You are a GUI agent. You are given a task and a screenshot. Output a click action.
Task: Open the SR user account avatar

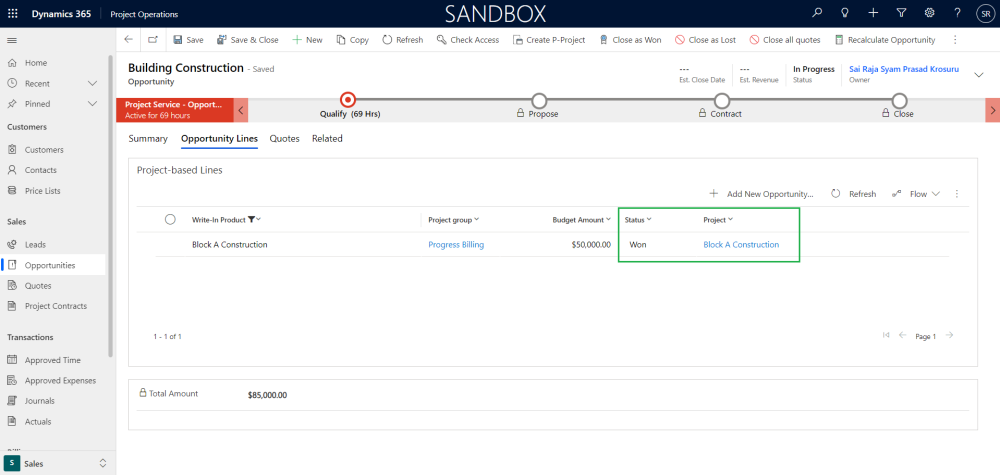[x=985, y=13]
